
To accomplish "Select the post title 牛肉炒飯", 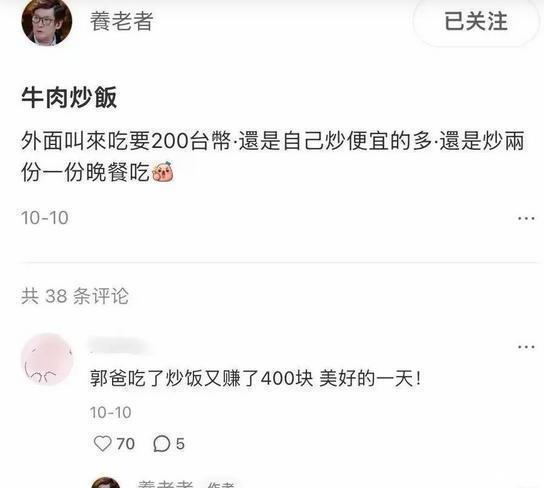I will (x=69, y=97).
